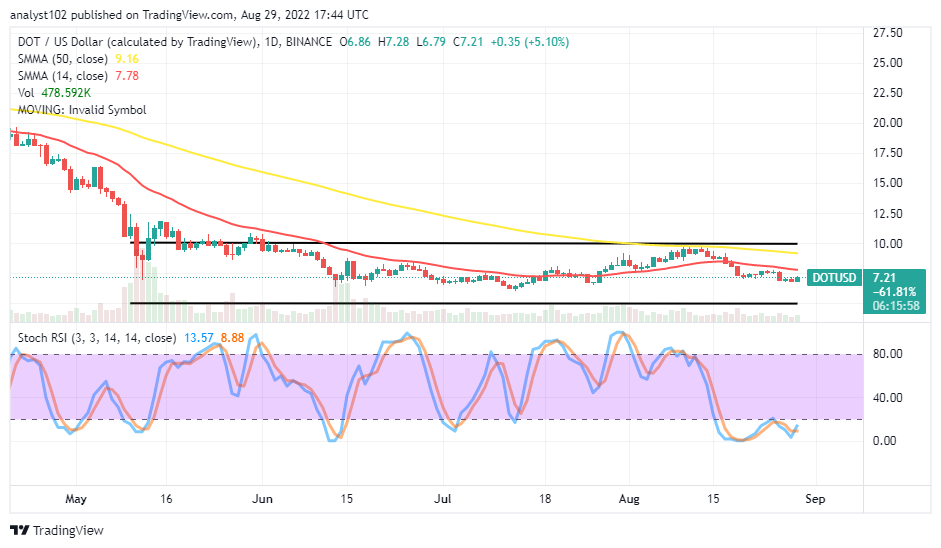Select the SMMA (14, close) legend

point(78,76)
